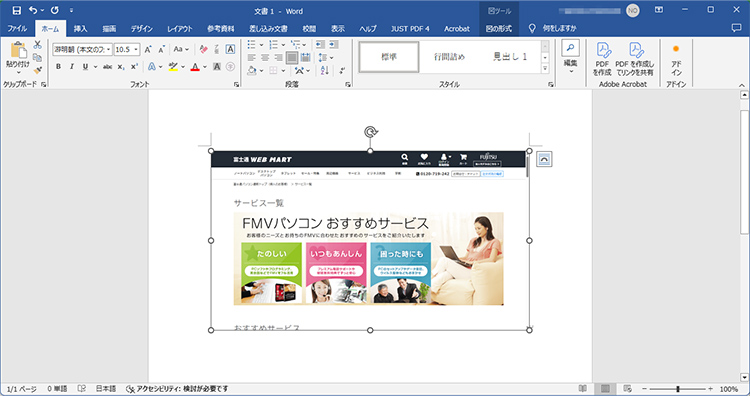This screenshot has width=750, height=396.
Task: Select the 行間詰め style
Action: pos(449,57)
